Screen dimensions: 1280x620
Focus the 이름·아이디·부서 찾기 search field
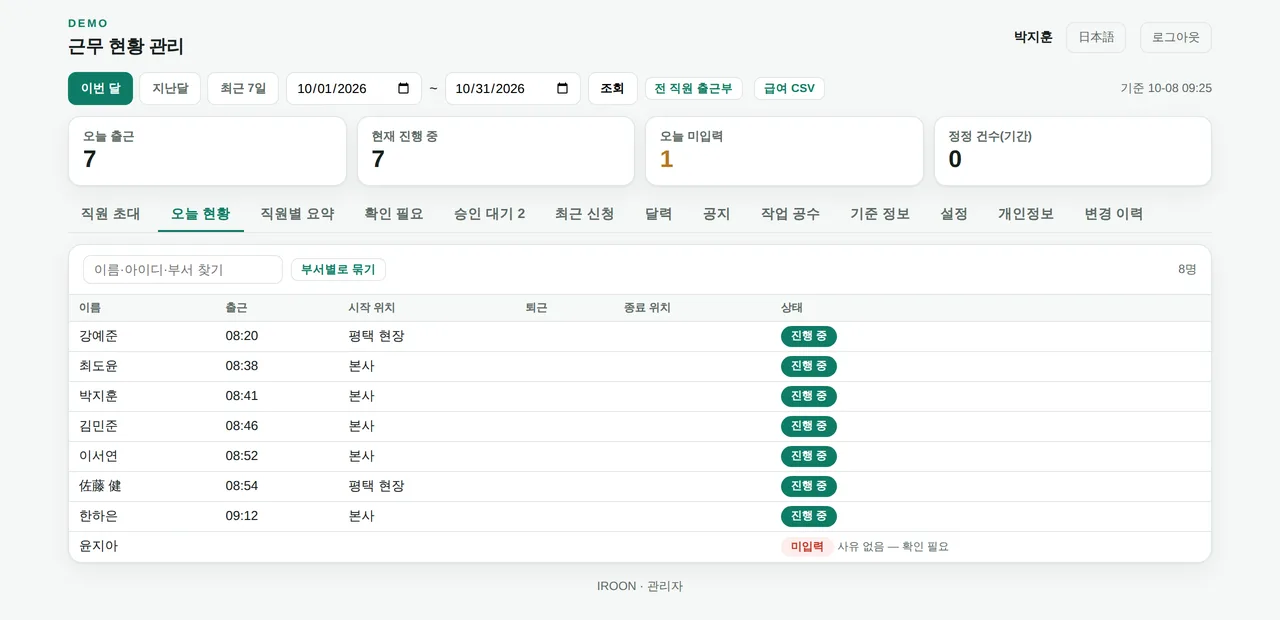point(183,269)
